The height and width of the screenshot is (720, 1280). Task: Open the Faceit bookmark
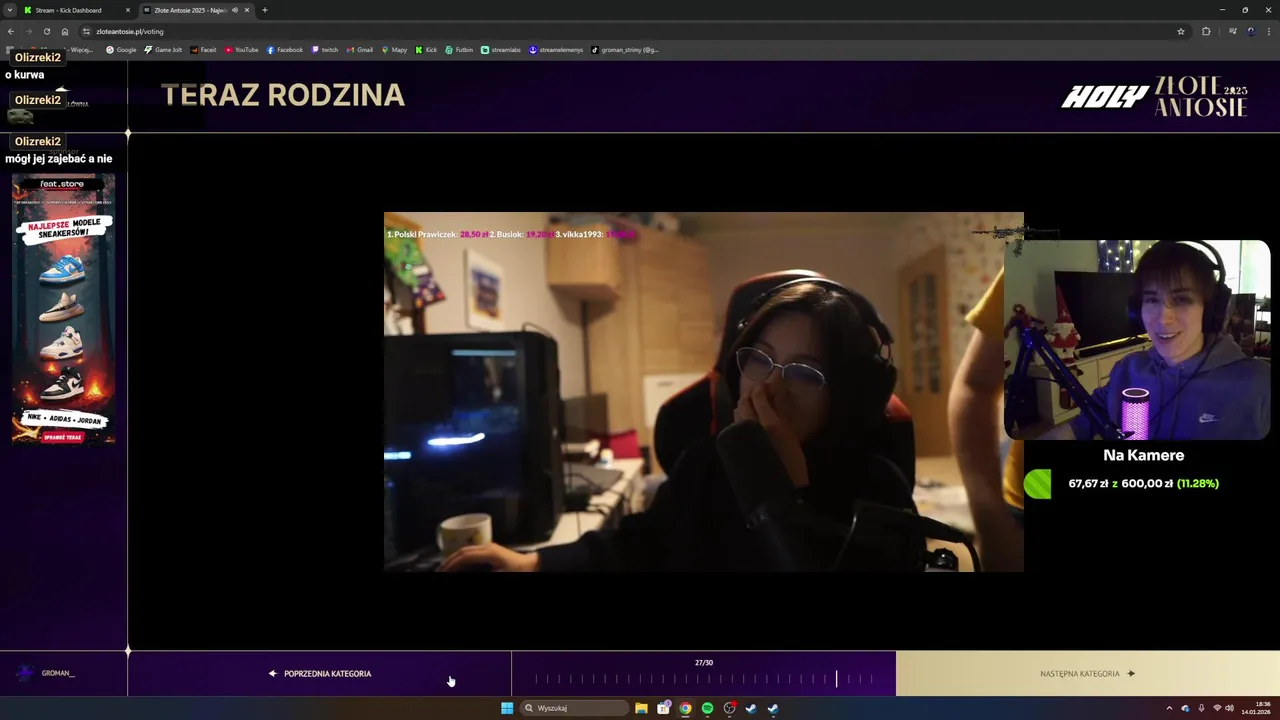(x=204, y=49)
